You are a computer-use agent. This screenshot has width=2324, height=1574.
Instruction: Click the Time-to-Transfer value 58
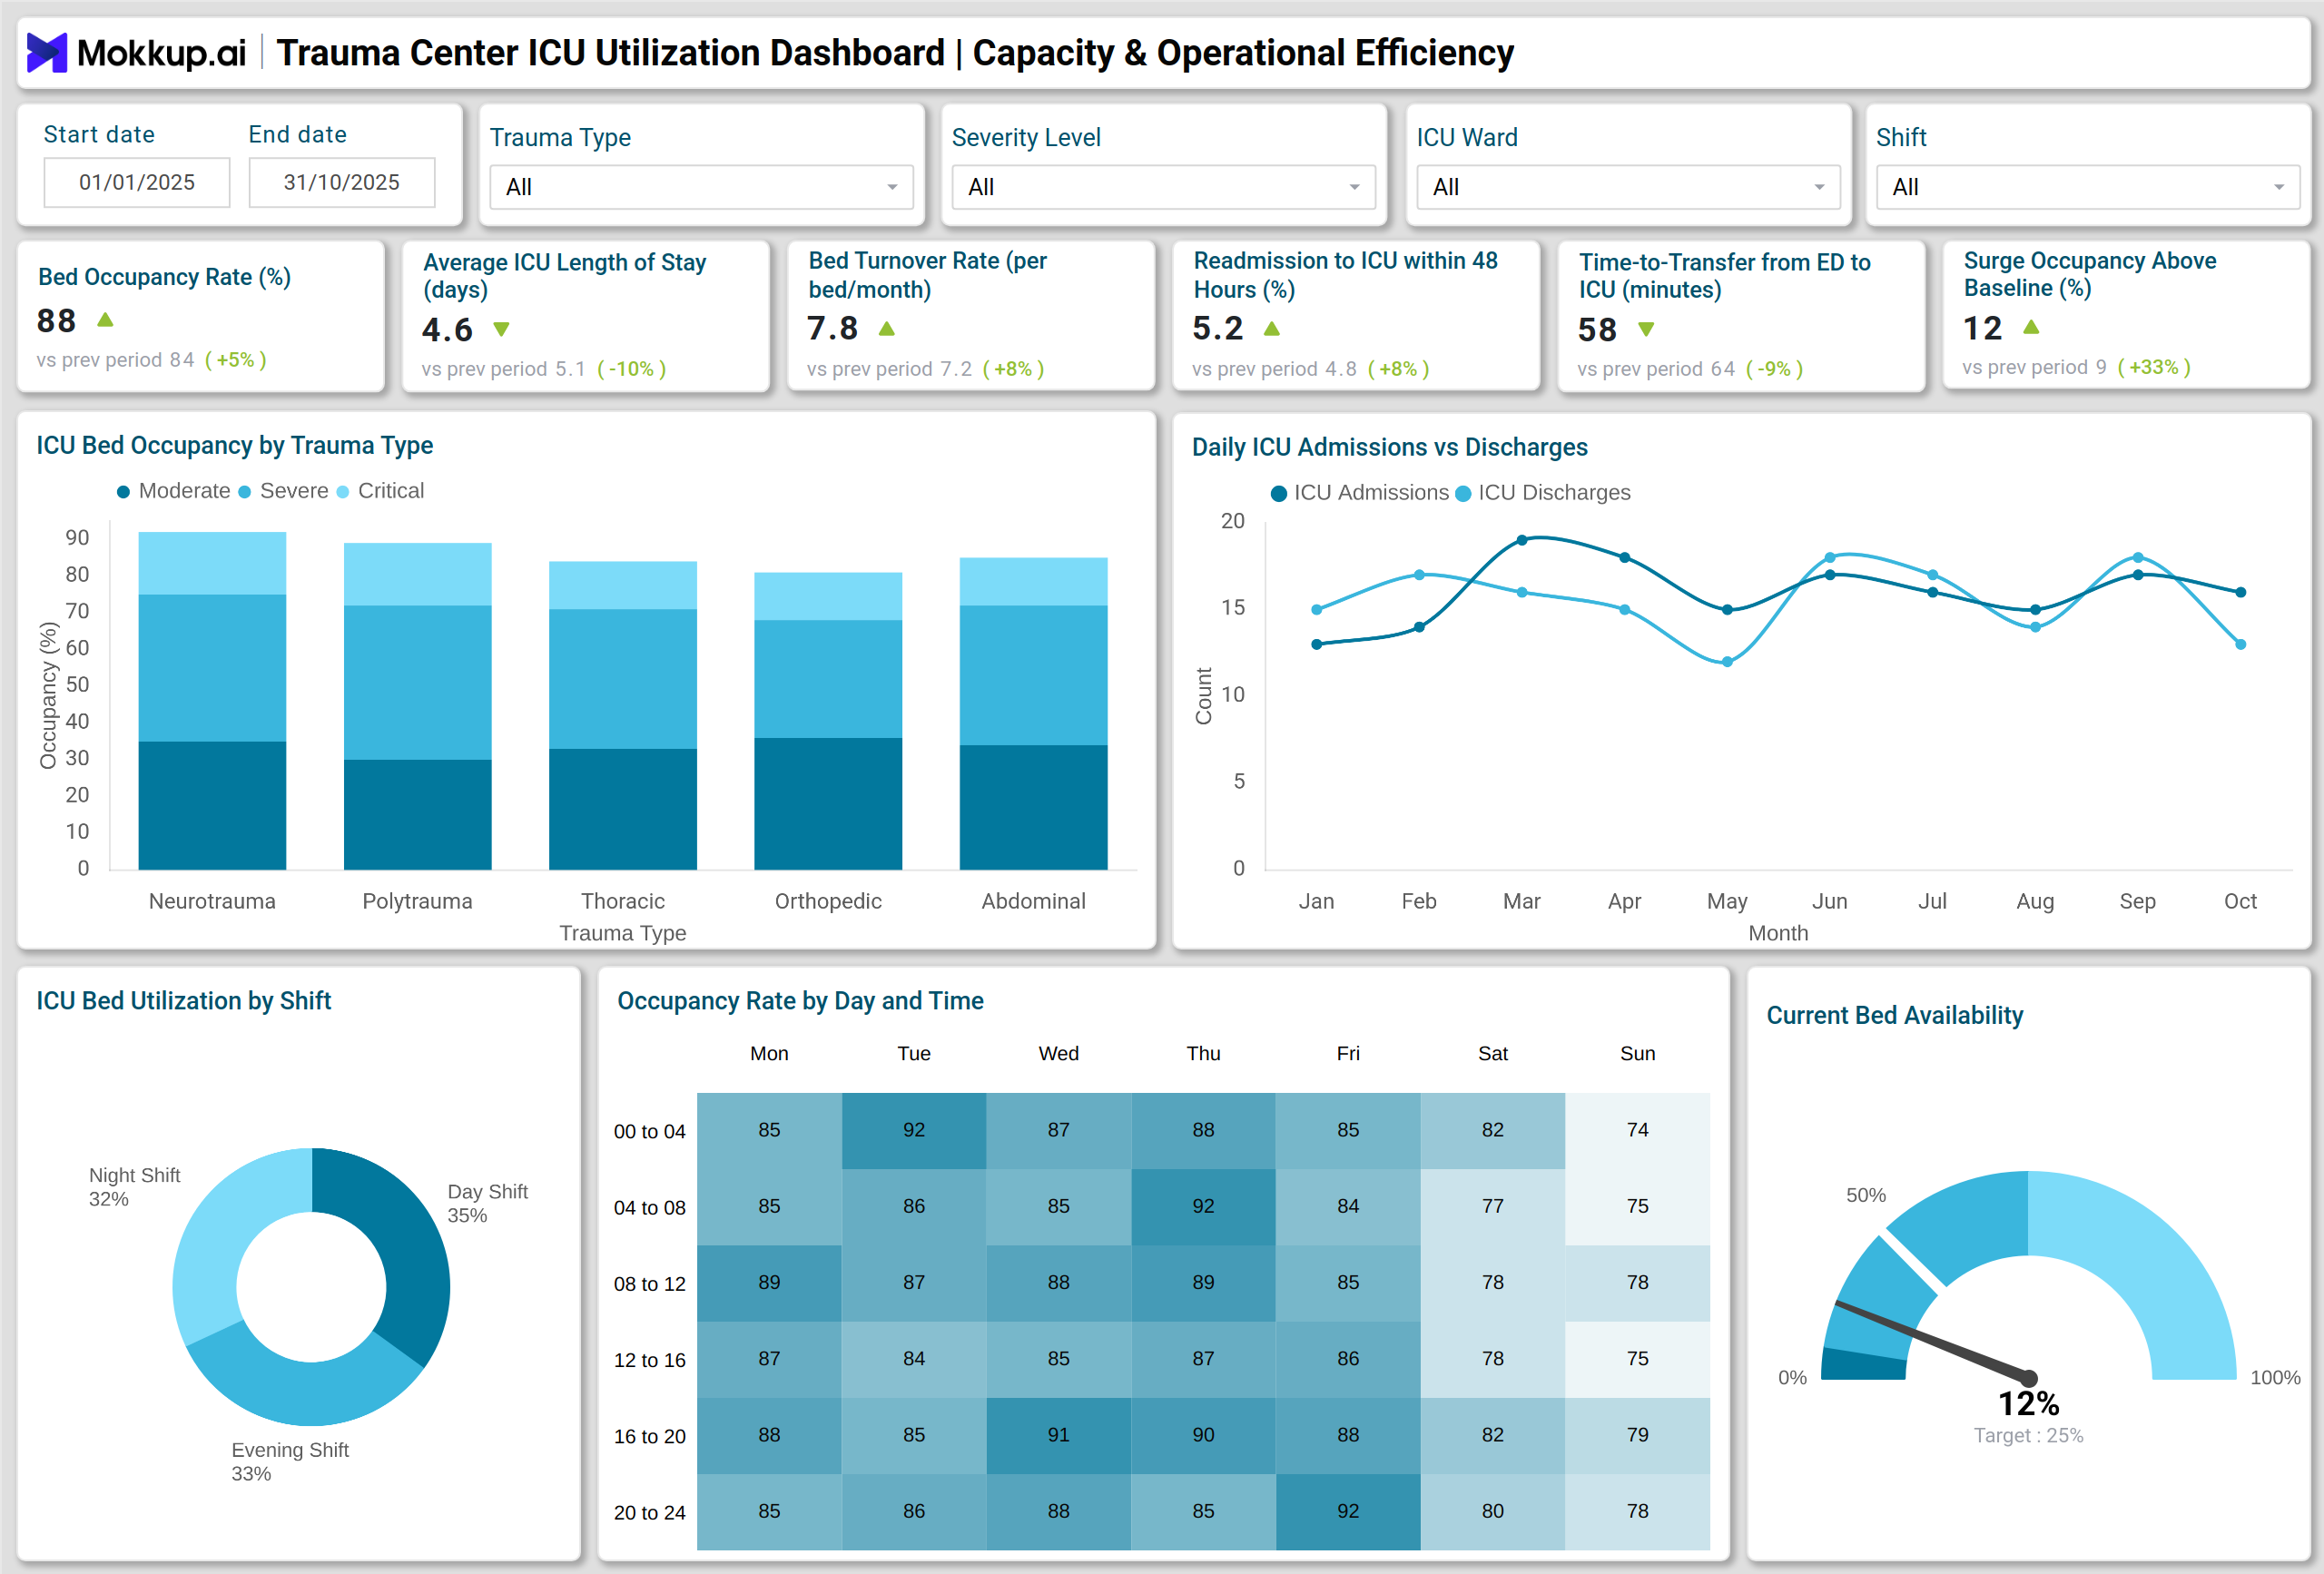(x=1597, y=330)
